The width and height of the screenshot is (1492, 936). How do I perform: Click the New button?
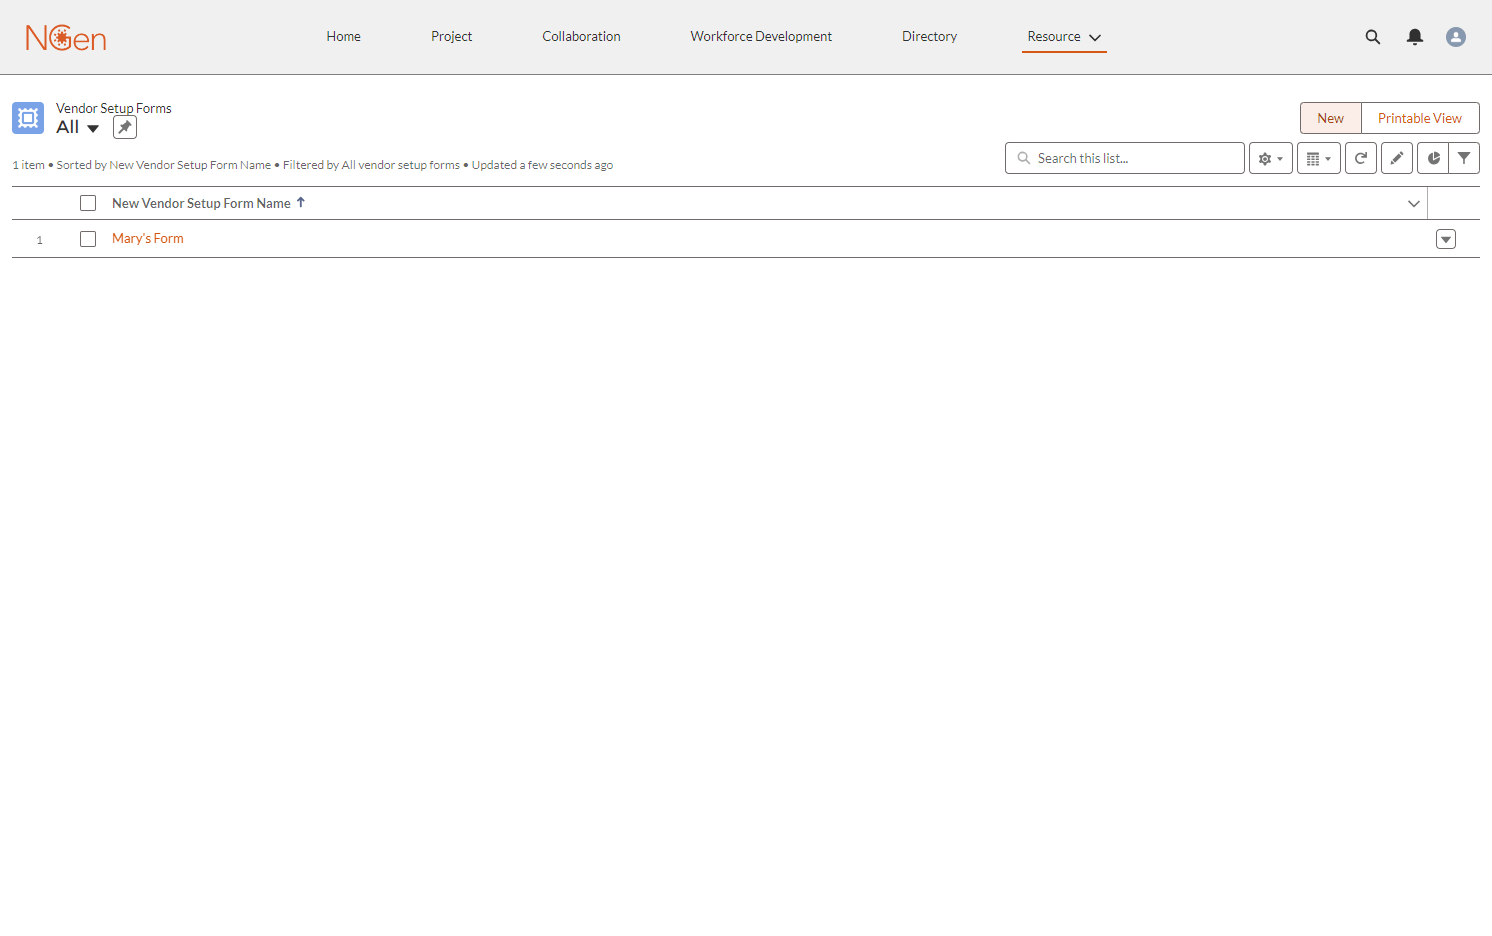tap(1330, 118)
